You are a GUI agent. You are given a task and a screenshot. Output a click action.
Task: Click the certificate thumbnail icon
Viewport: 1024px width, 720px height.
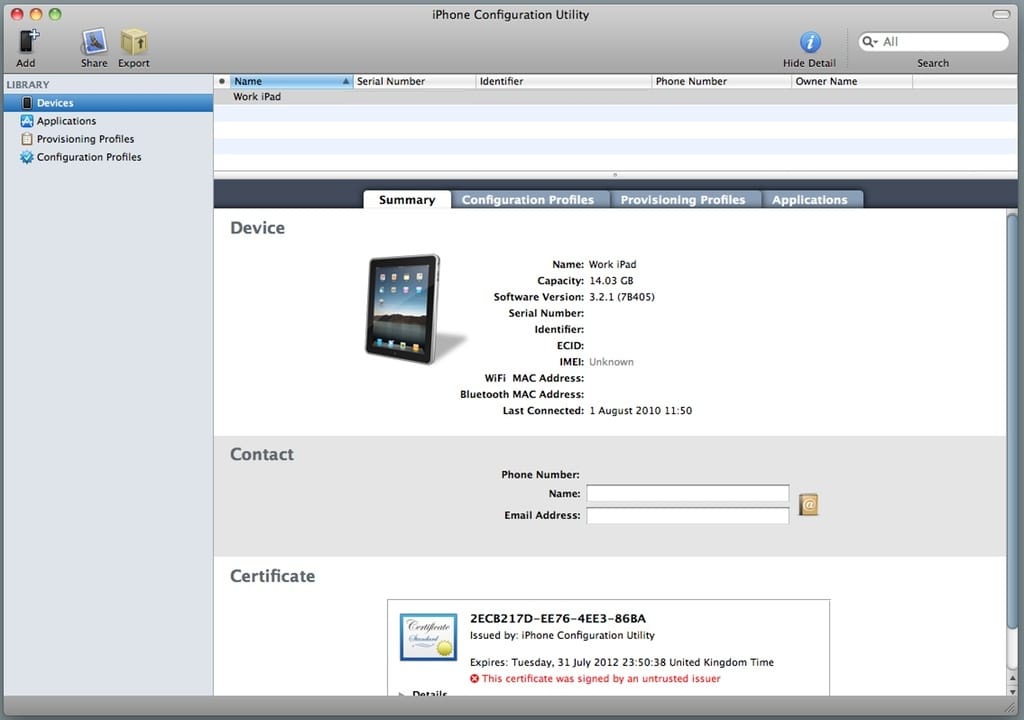pos(428,636)
